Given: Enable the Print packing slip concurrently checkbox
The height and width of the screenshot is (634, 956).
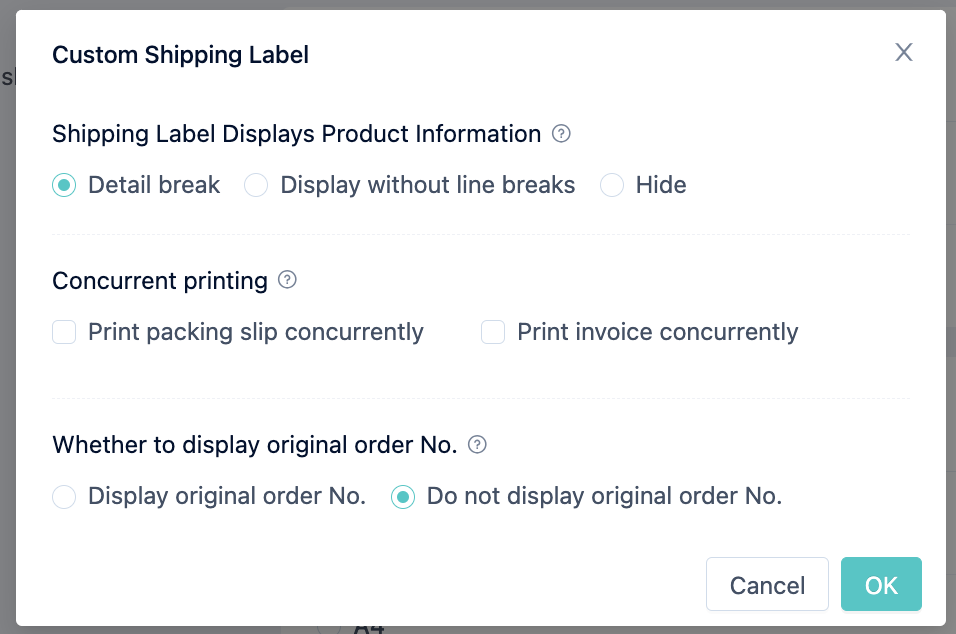Looking at the screenshot, I should (x=64, y=332).
